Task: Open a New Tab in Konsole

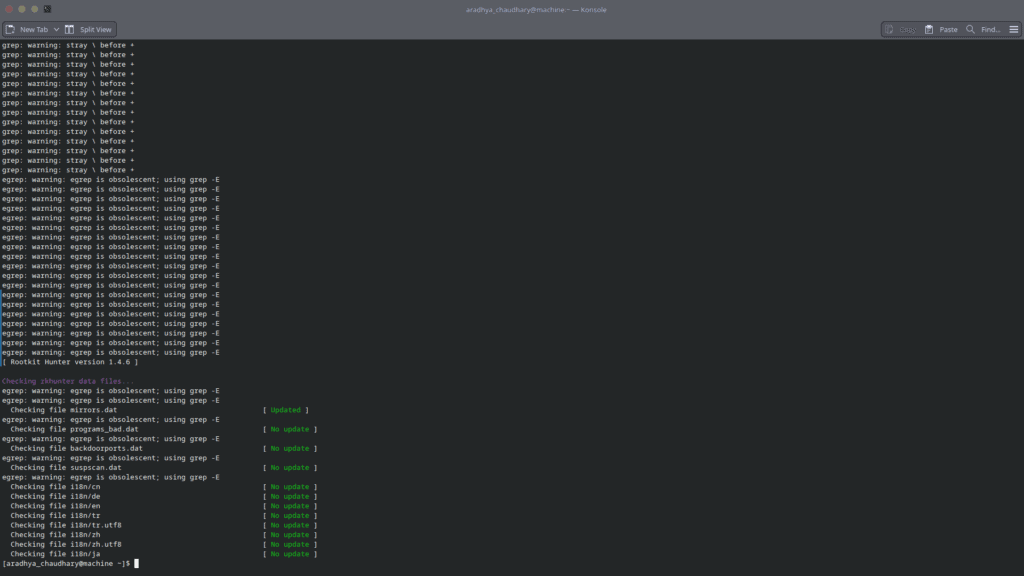Action: point(27,29)
